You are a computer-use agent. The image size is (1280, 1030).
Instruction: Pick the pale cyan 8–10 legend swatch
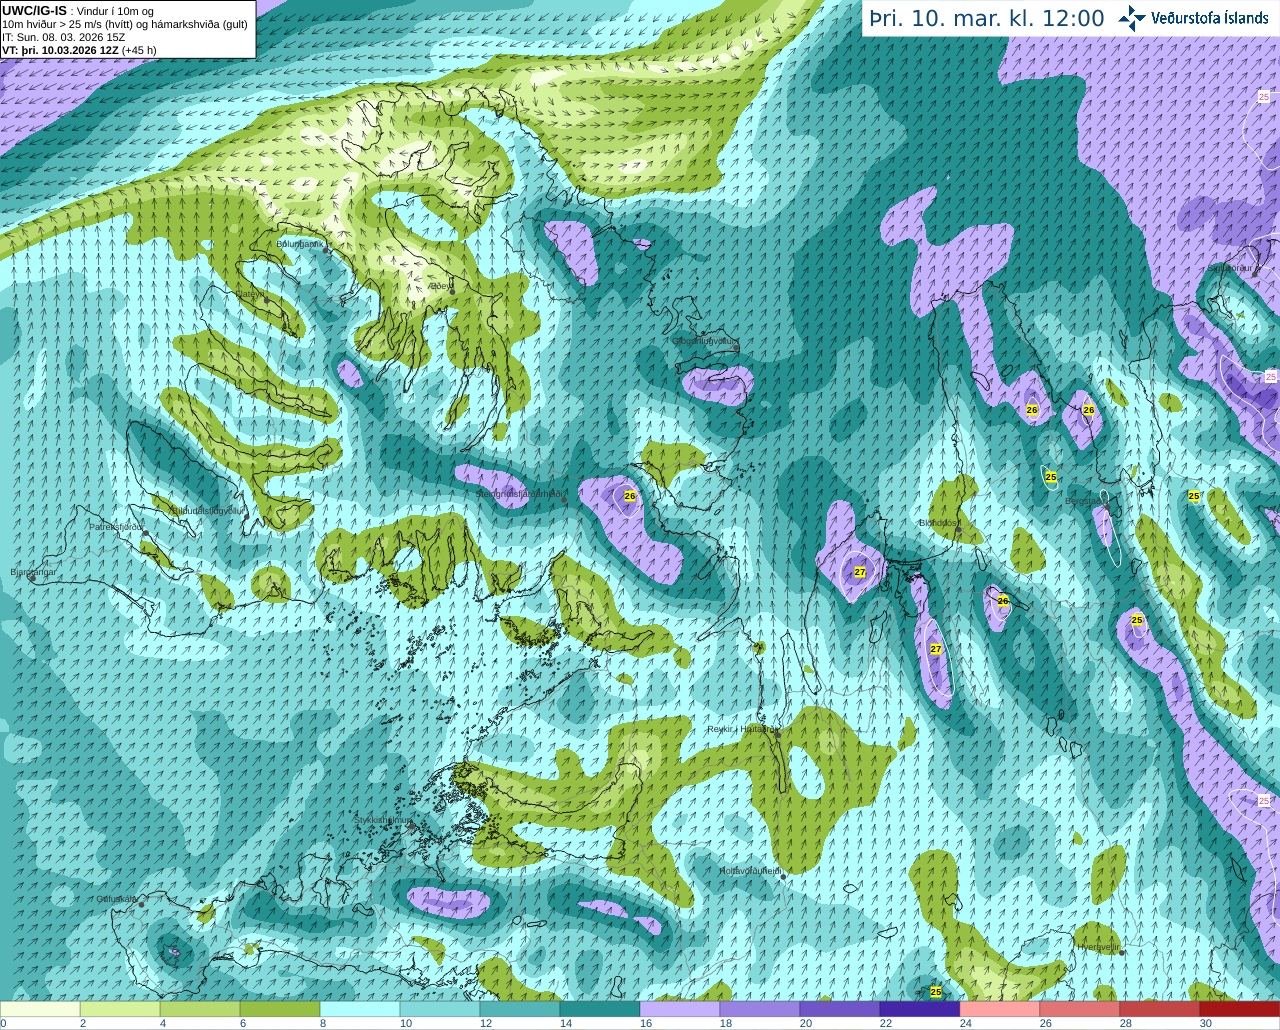click(x=360, y=1009)
